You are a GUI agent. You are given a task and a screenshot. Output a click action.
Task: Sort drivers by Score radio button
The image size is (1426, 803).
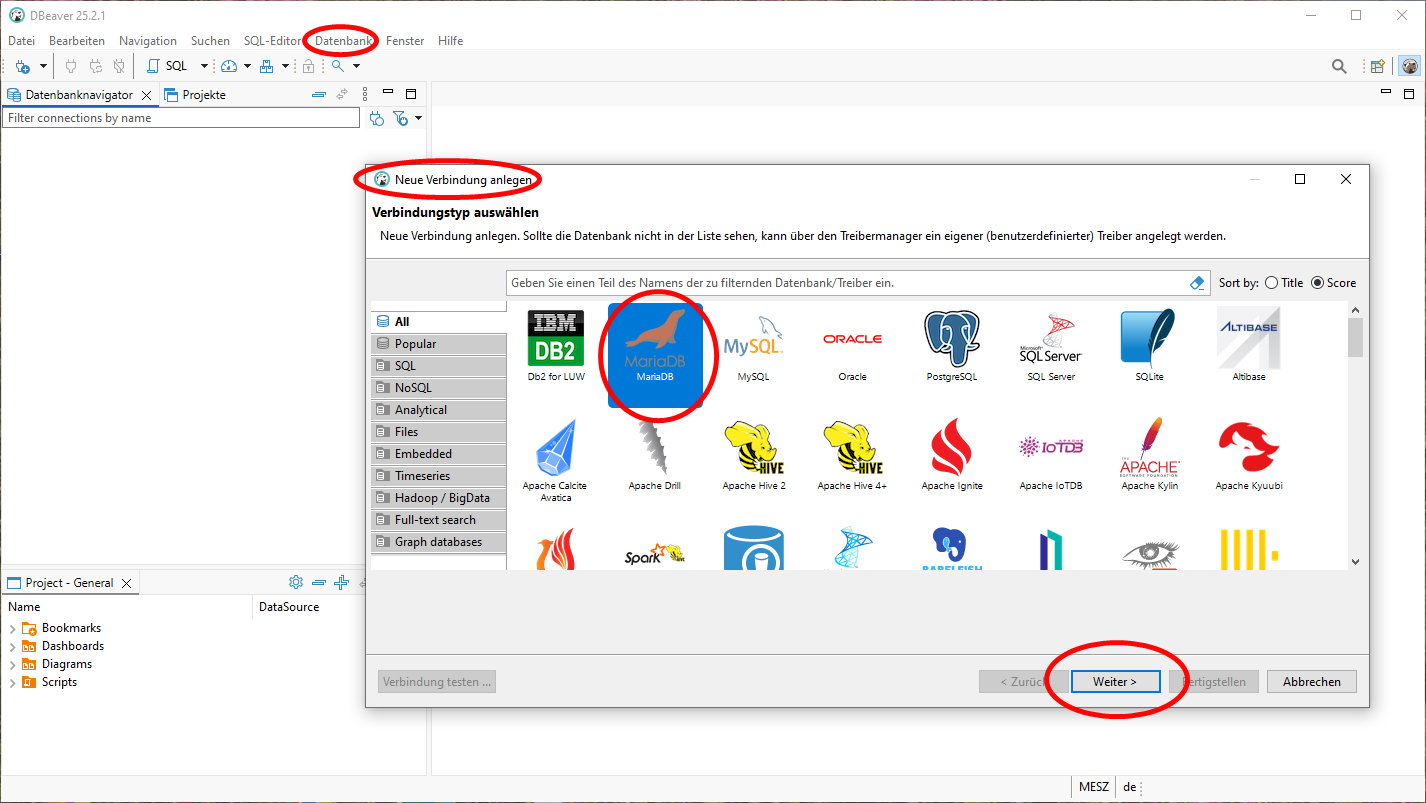[1317, 283]
